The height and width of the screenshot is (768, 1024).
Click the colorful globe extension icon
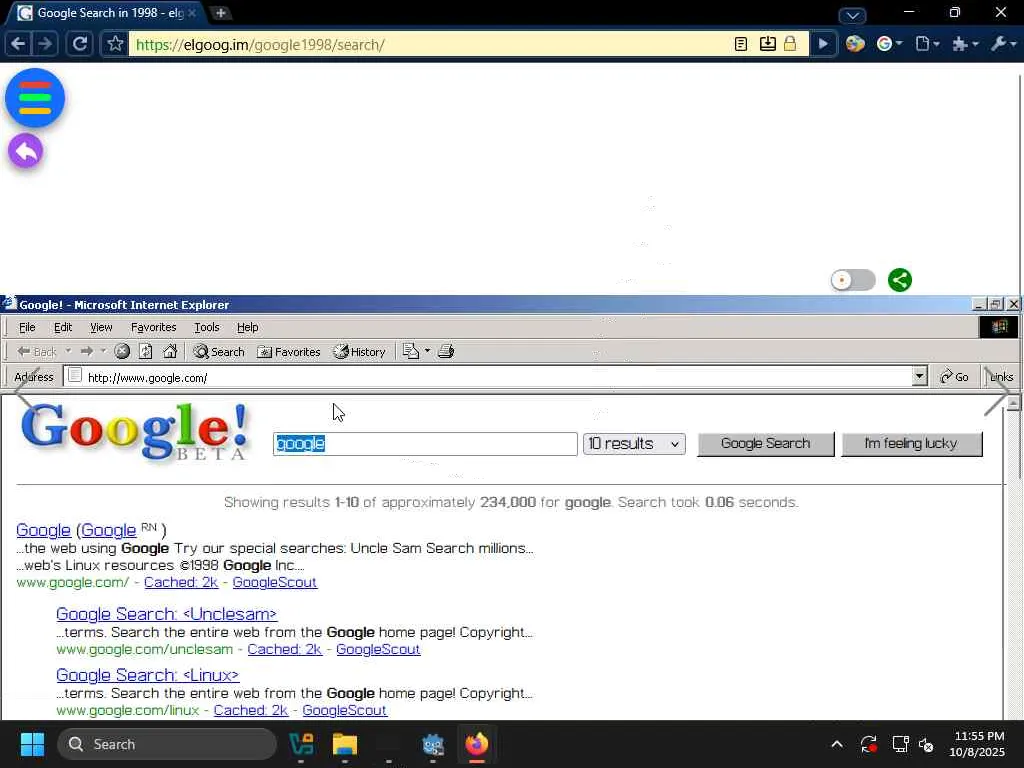point(855,44)
